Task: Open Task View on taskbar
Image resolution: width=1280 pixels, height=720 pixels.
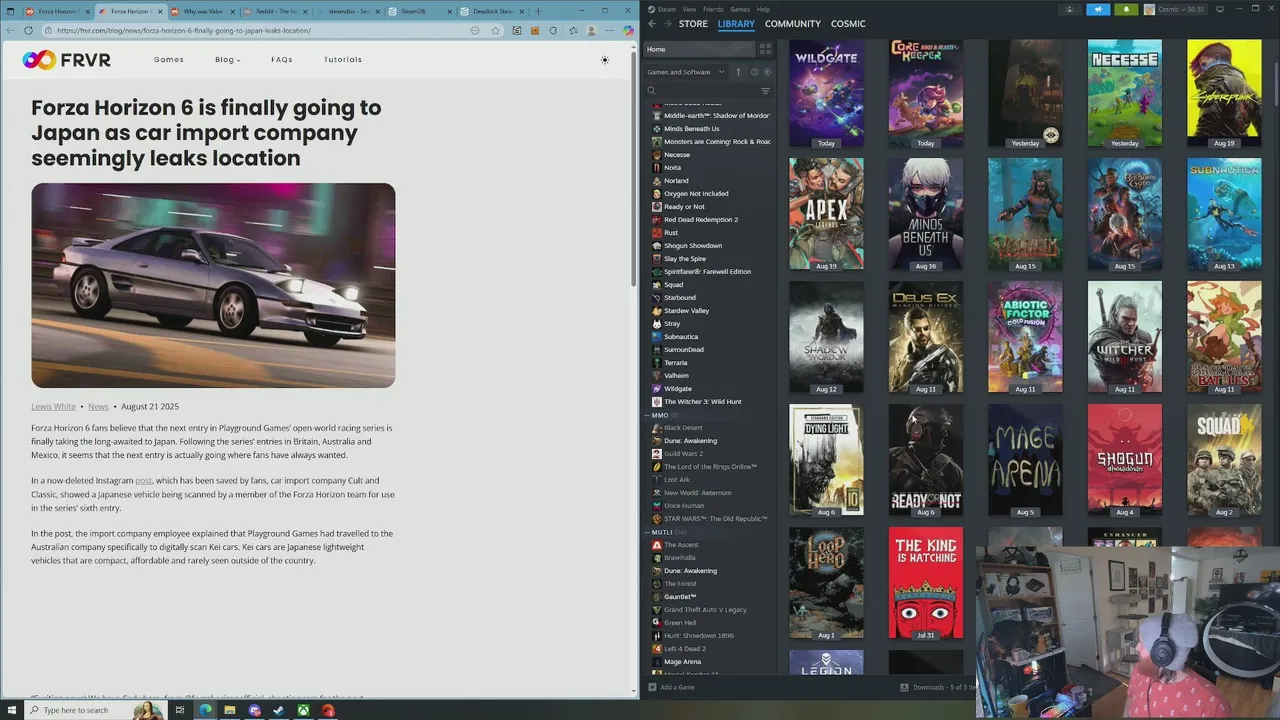Action: (x=180, y=710)
